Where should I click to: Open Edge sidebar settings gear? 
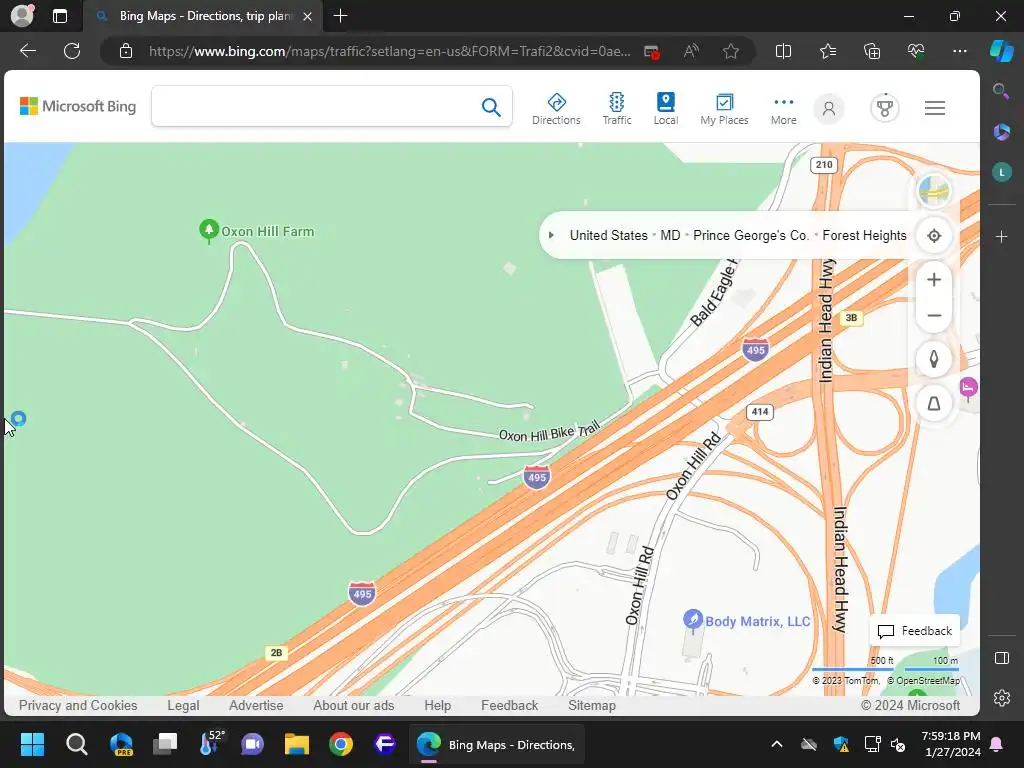point(1002,697)
